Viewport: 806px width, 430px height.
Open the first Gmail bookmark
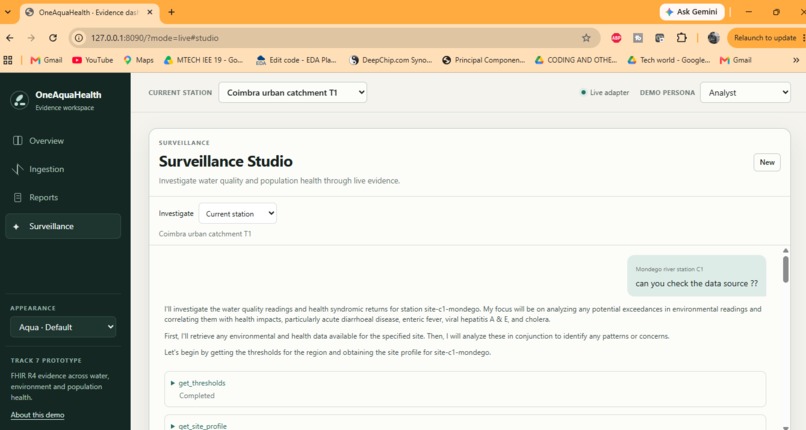(x=46, y=60)
